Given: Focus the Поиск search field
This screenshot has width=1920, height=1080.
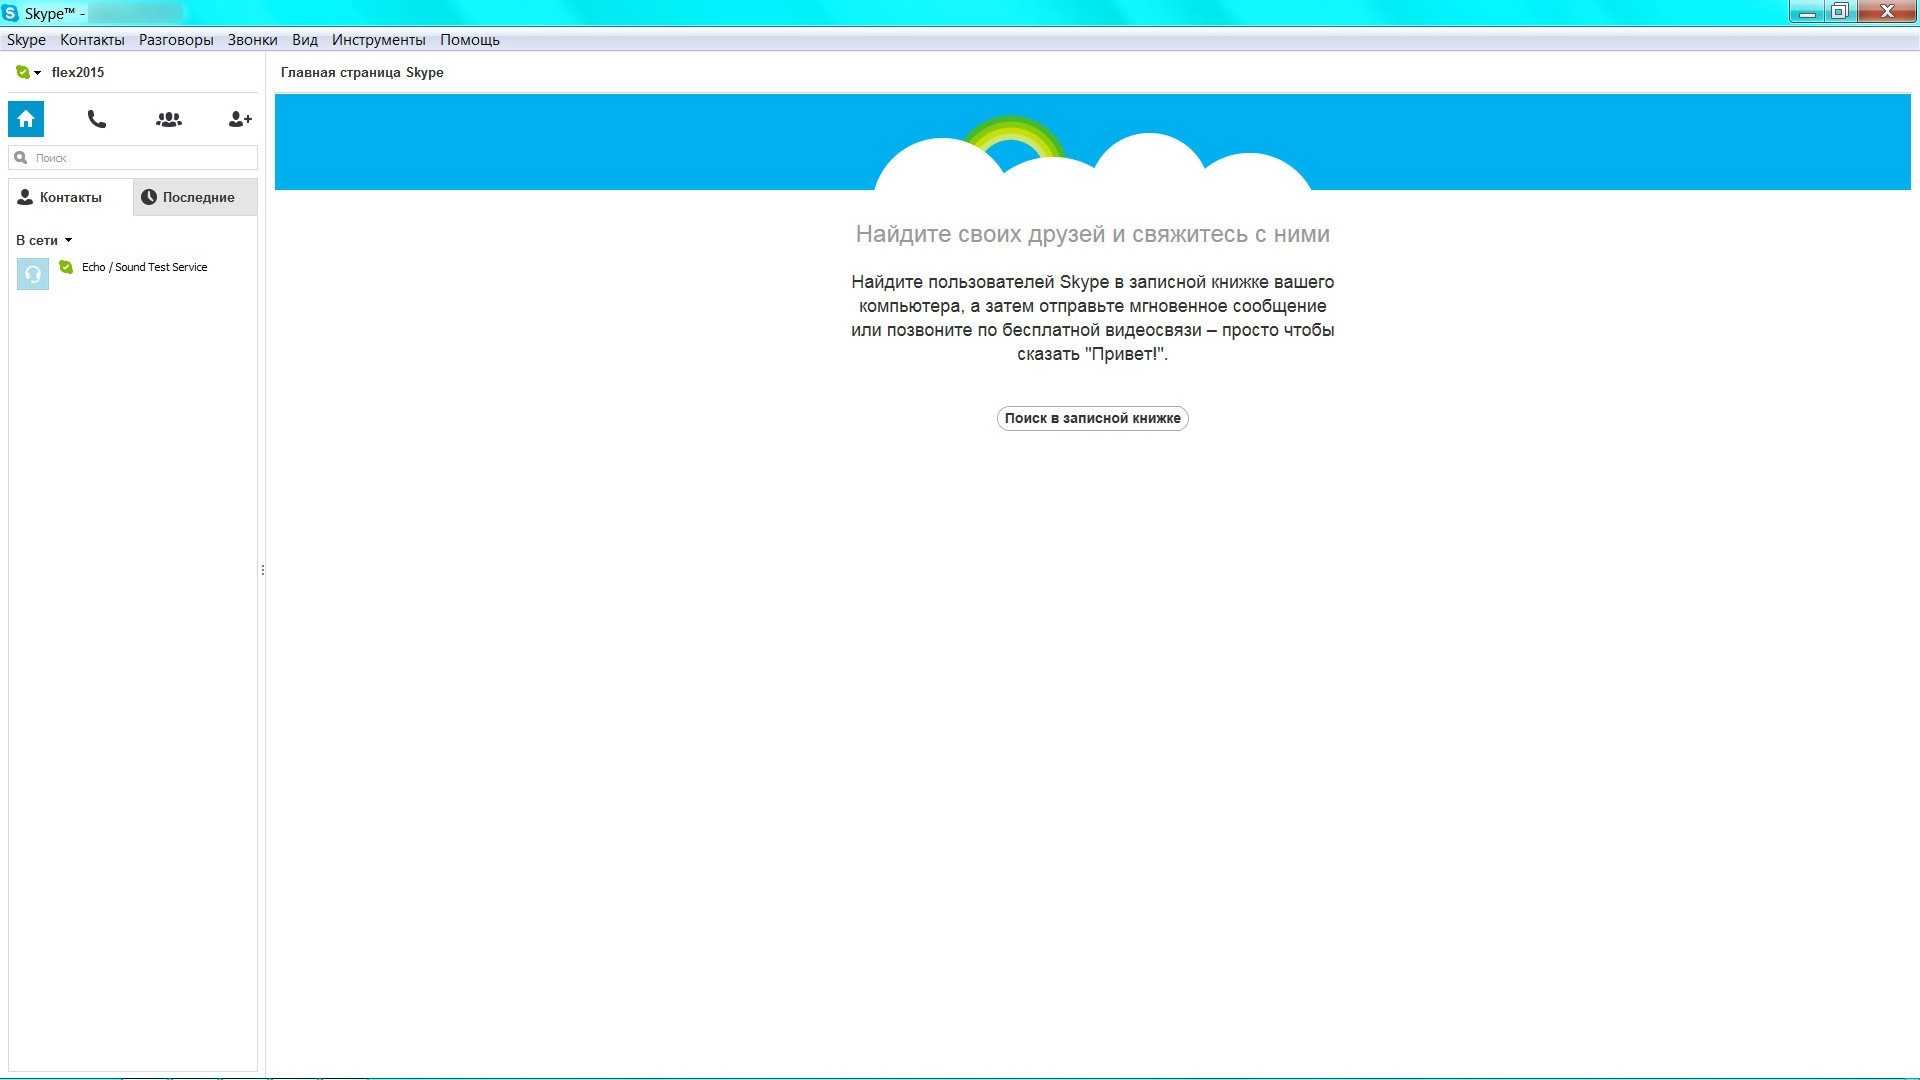Looking at the screenshot, I should point(133,158).
